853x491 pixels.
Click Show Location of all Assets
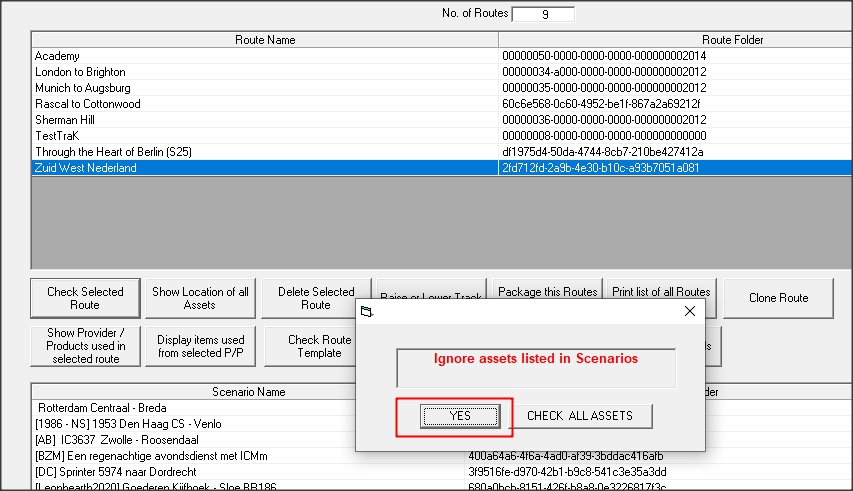(200, 298)
